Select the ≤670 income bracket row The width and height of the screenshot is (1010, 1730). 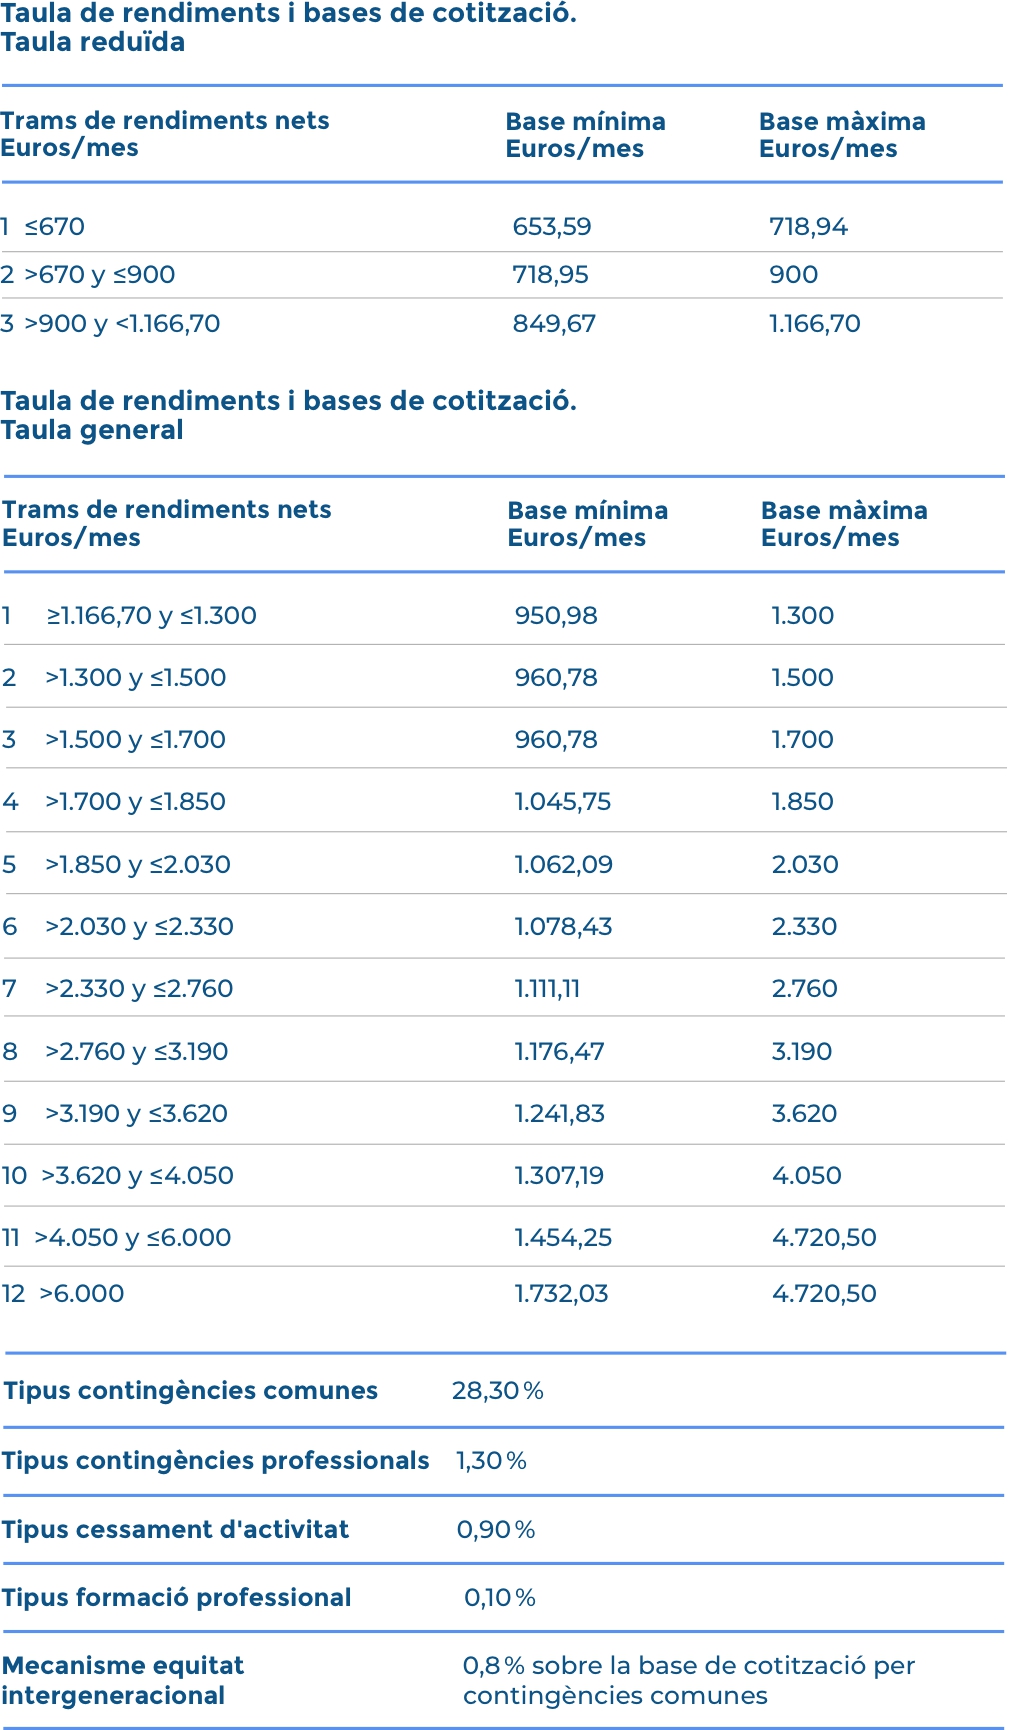click(x=55, y=227)
